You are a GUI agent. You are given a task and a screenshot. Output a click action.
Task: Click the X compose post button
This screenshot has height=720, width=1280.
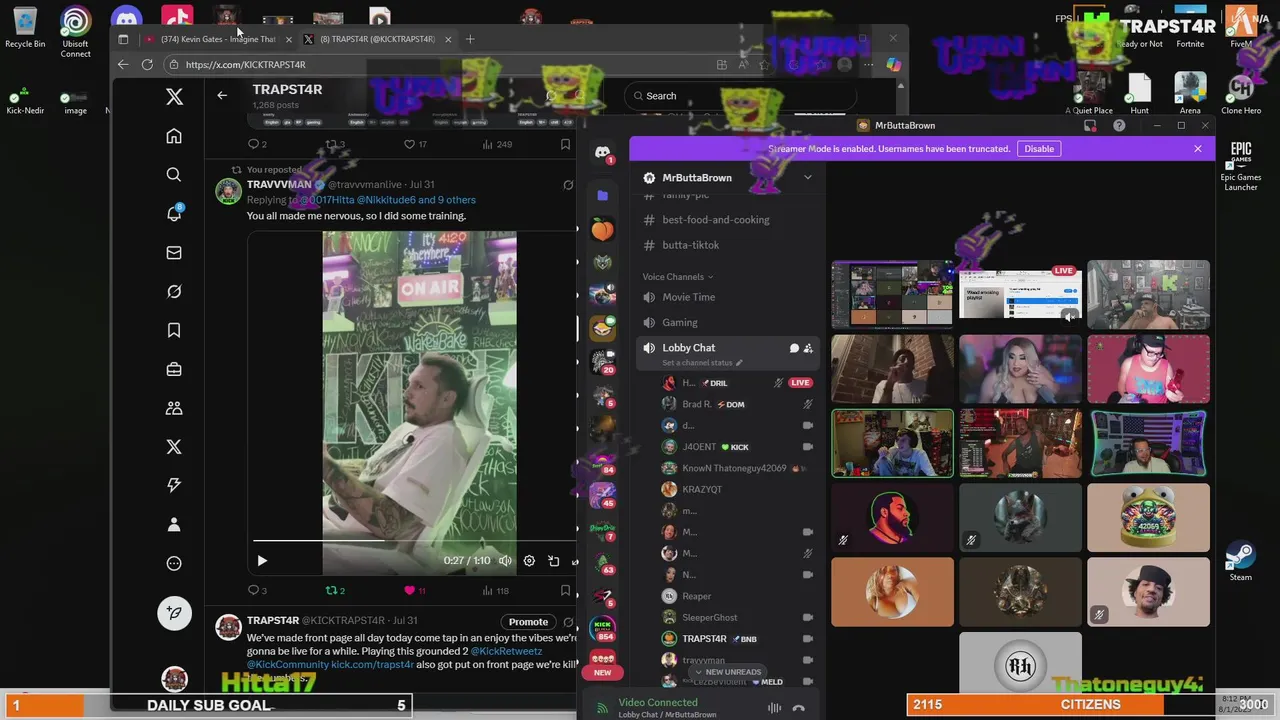(x=174, y=613)
